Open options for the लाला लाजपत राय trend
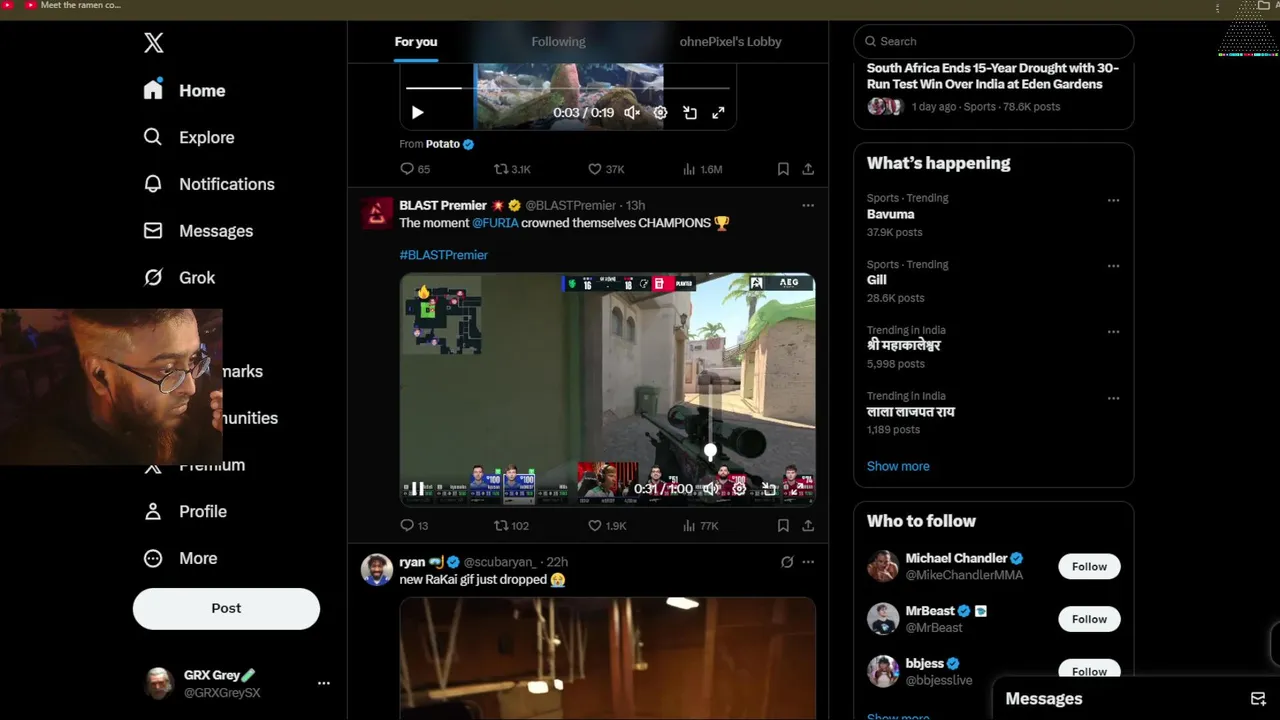The height and width of the screenshot is (720, 1280). (1113, 398)
